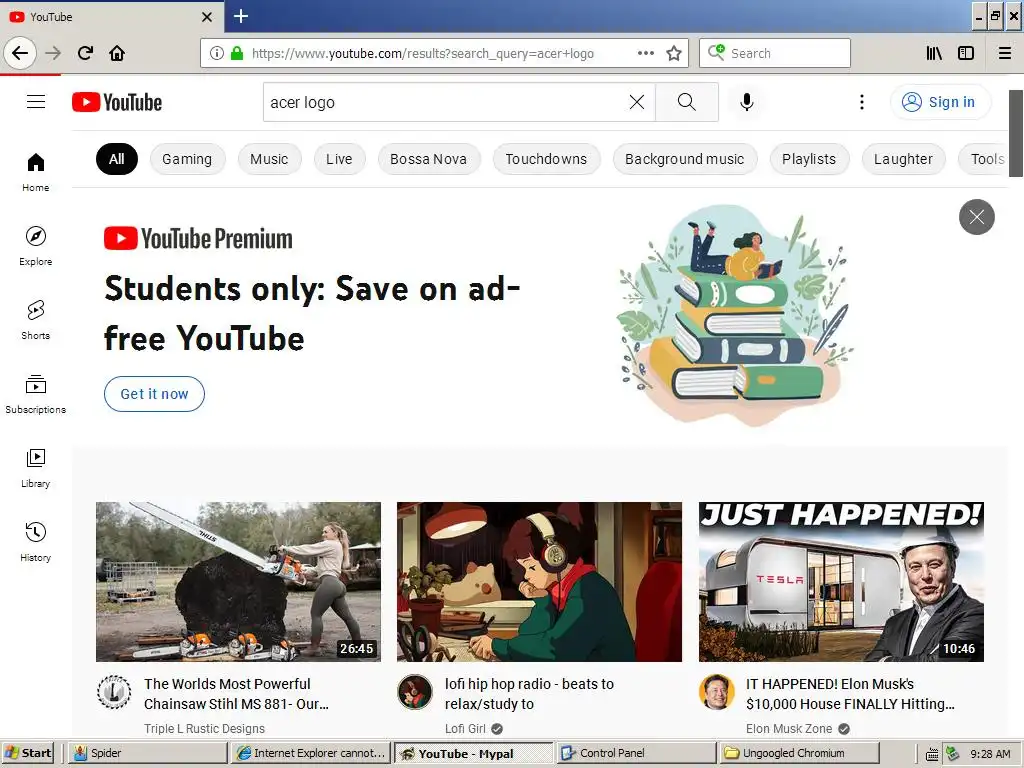Switch to Ungoogled Chromium taskbar item
The width and height of the screenshot is (1024, 768).
tap(799, 753)
